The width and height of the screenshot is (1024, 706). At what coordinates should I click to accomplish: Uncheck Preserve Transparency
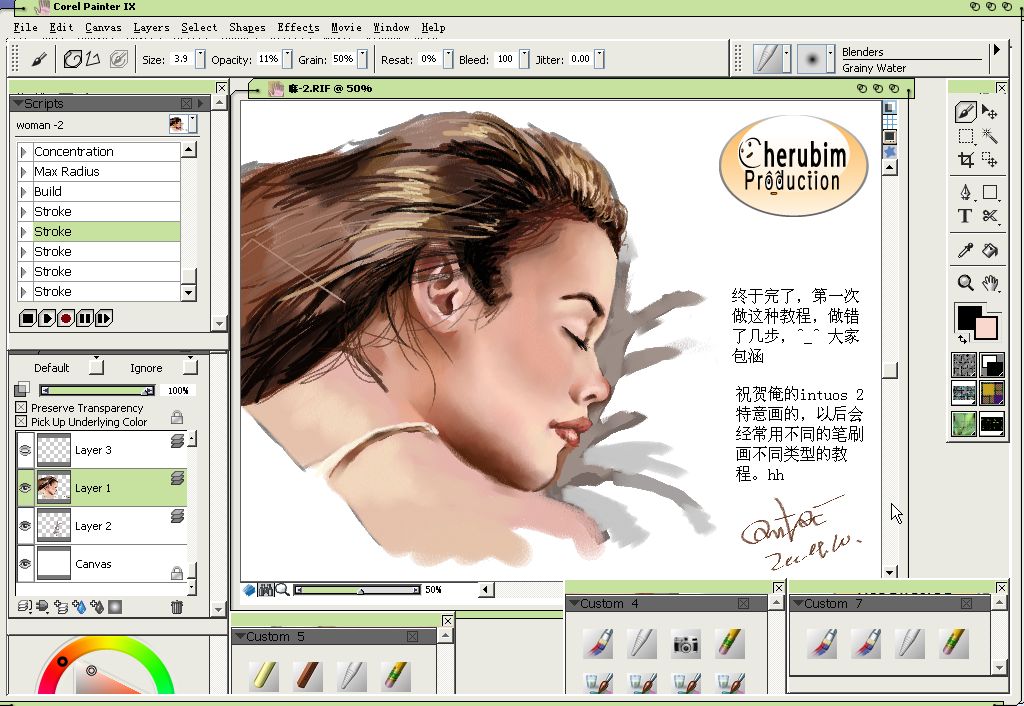pyautogui.click(x=21, y=408)
